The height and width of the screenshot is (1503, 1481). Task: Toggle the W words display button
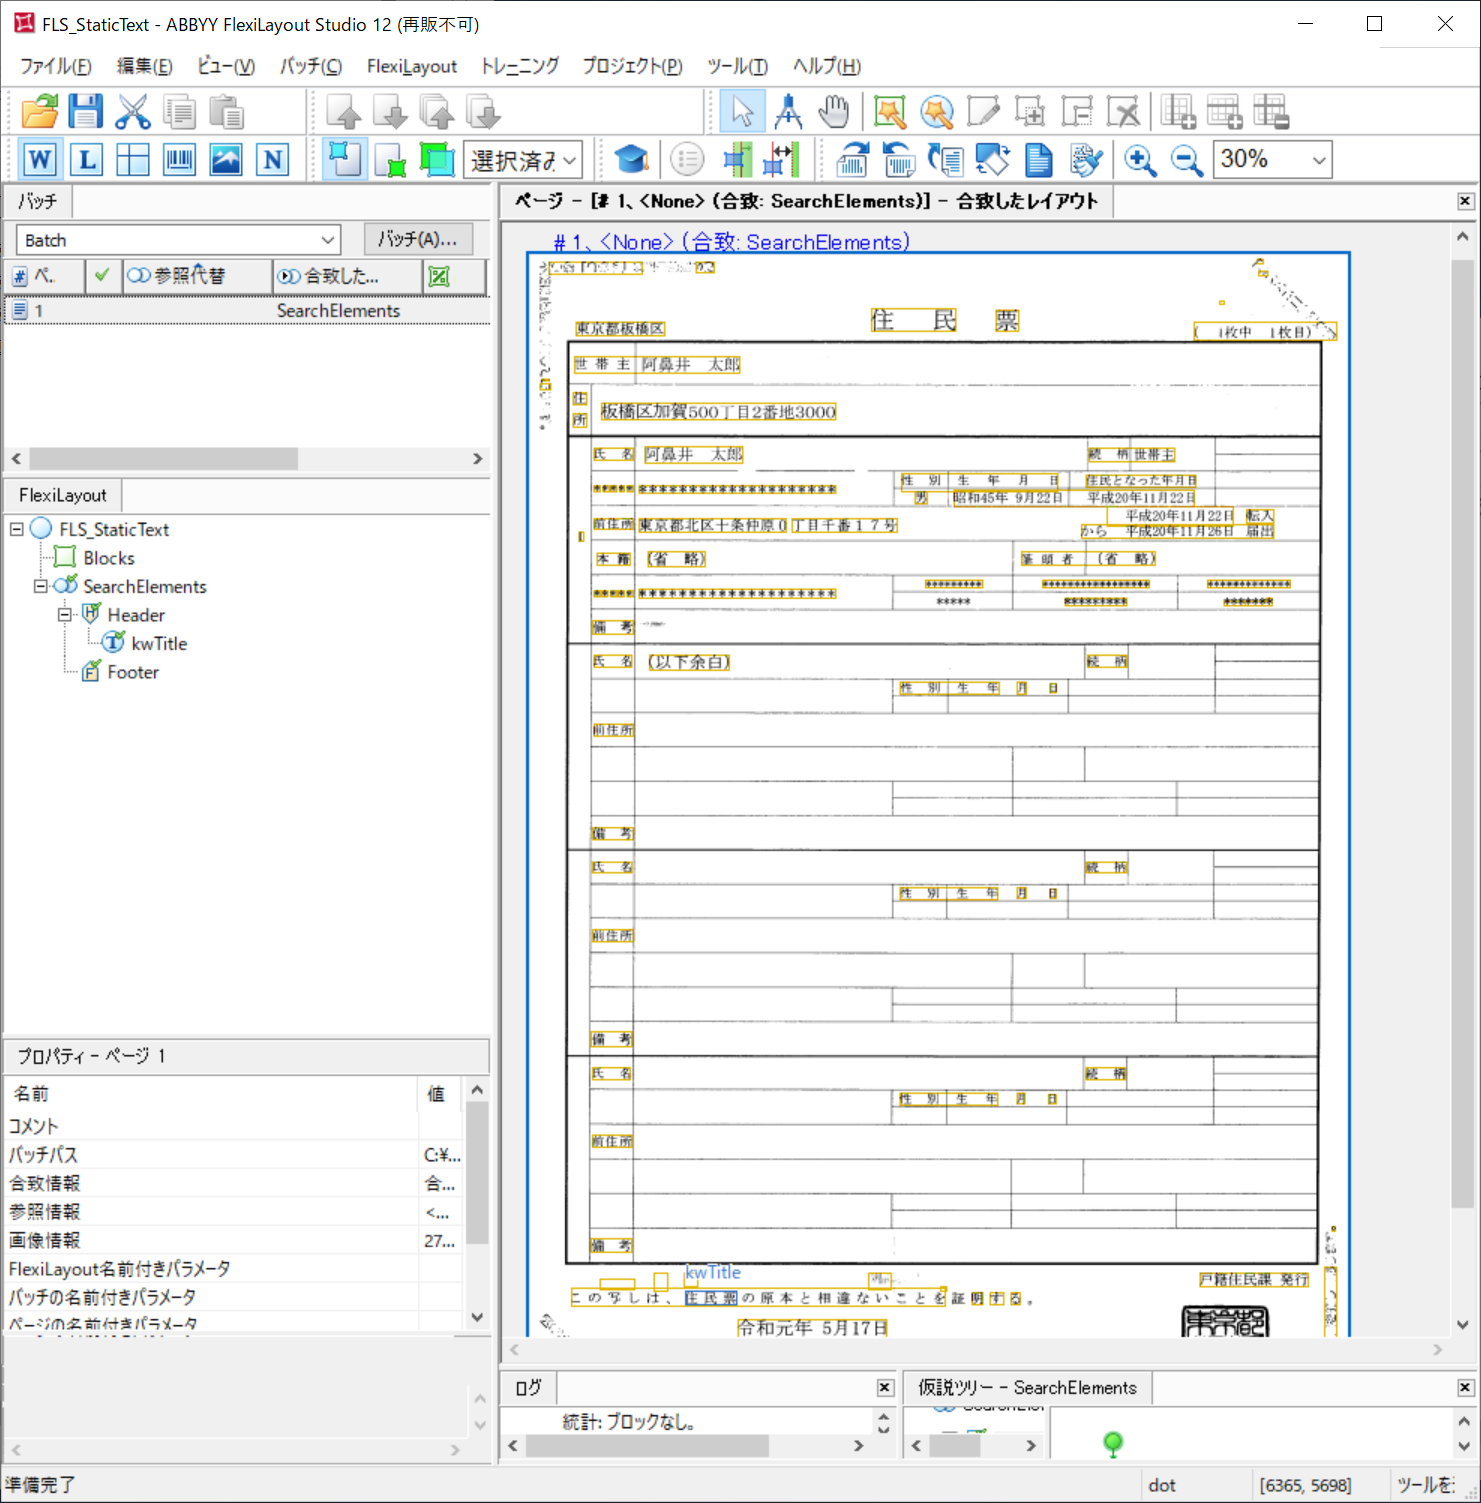click(39, 159)
